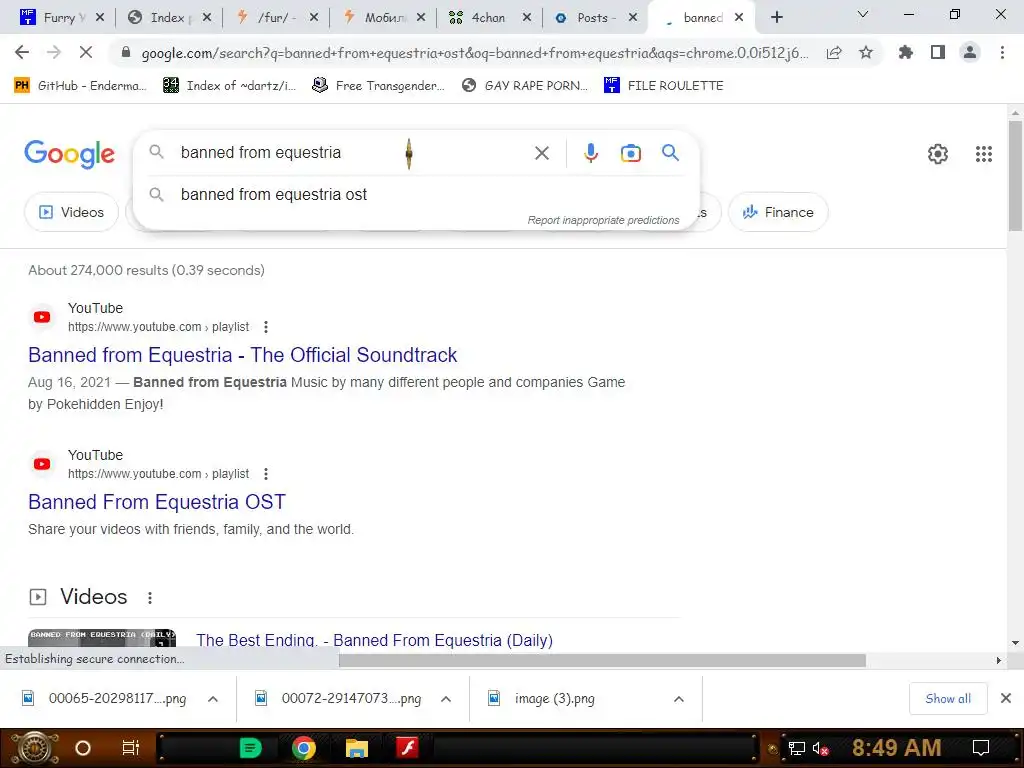1024x768 pixels.
Task: Open the tab search chevron
Action: [863, 14]
